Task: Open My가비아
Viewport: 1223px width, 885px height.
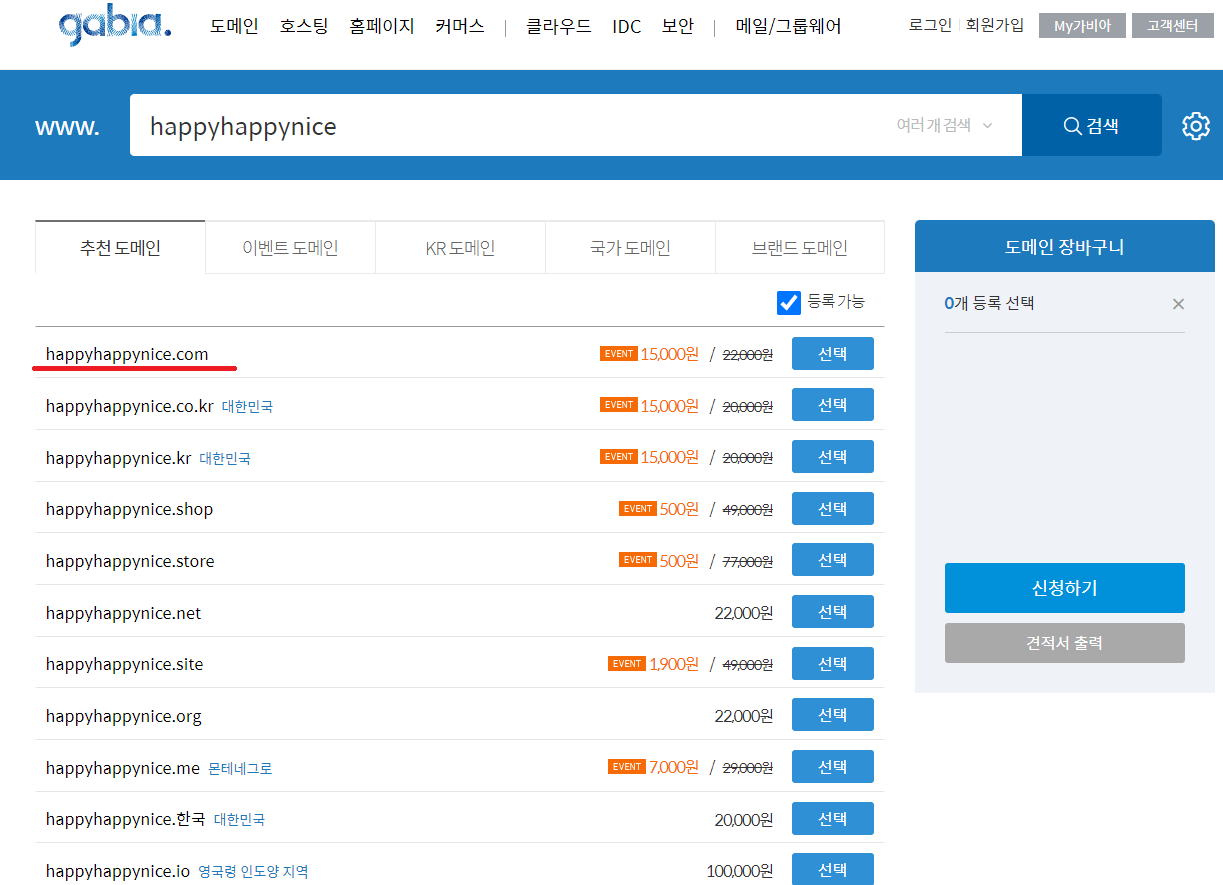Action: click(1081, 25)
